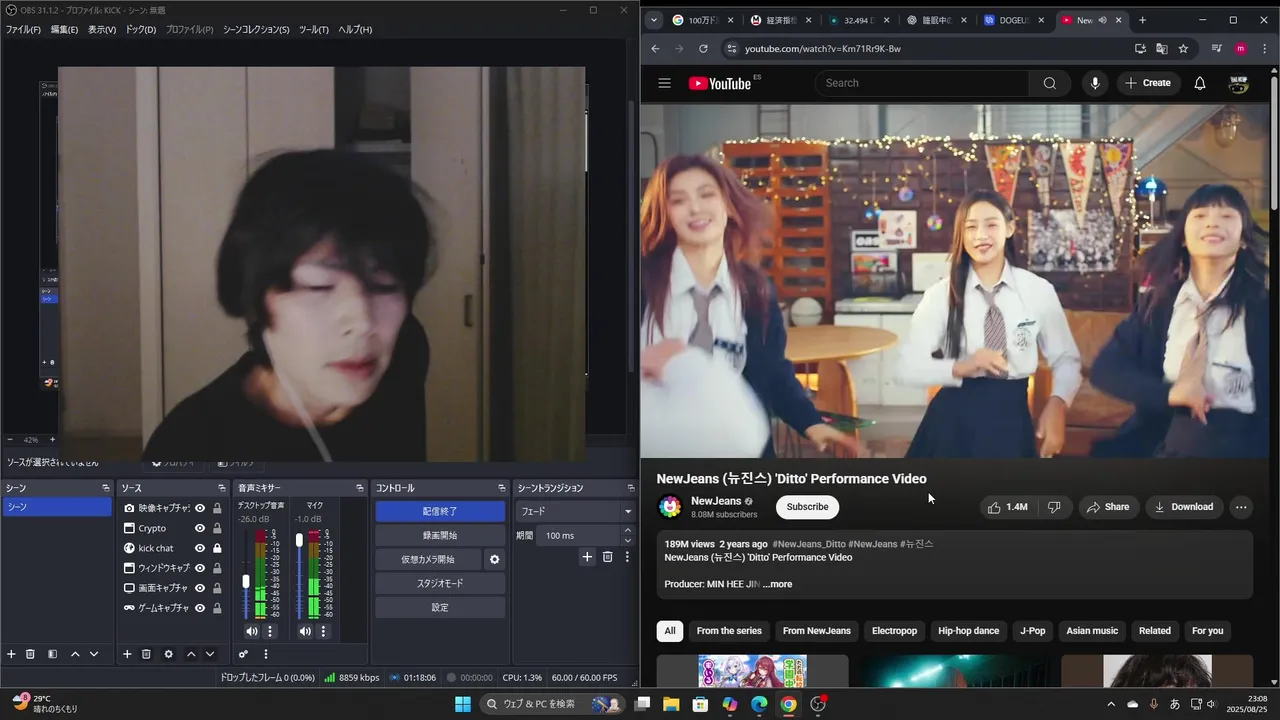Move scene up arrow in シーン dock
The image size is (1280, 720).
click(75, 654)
